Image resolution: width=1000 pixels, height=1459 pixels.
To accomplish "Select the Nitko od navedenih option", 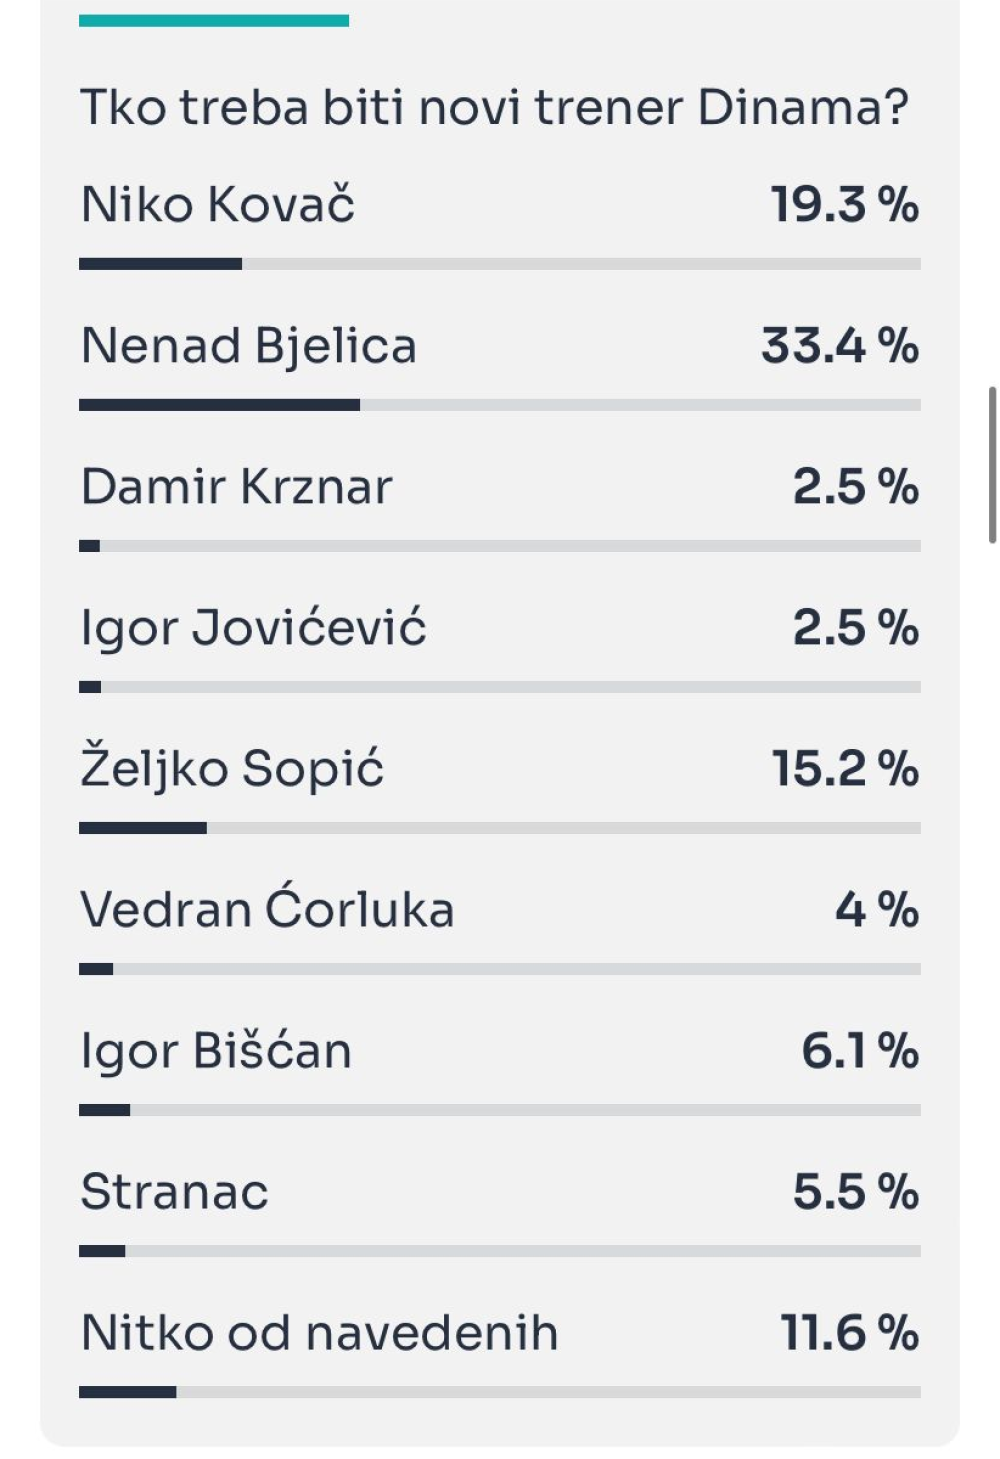I will [319, 1333].
